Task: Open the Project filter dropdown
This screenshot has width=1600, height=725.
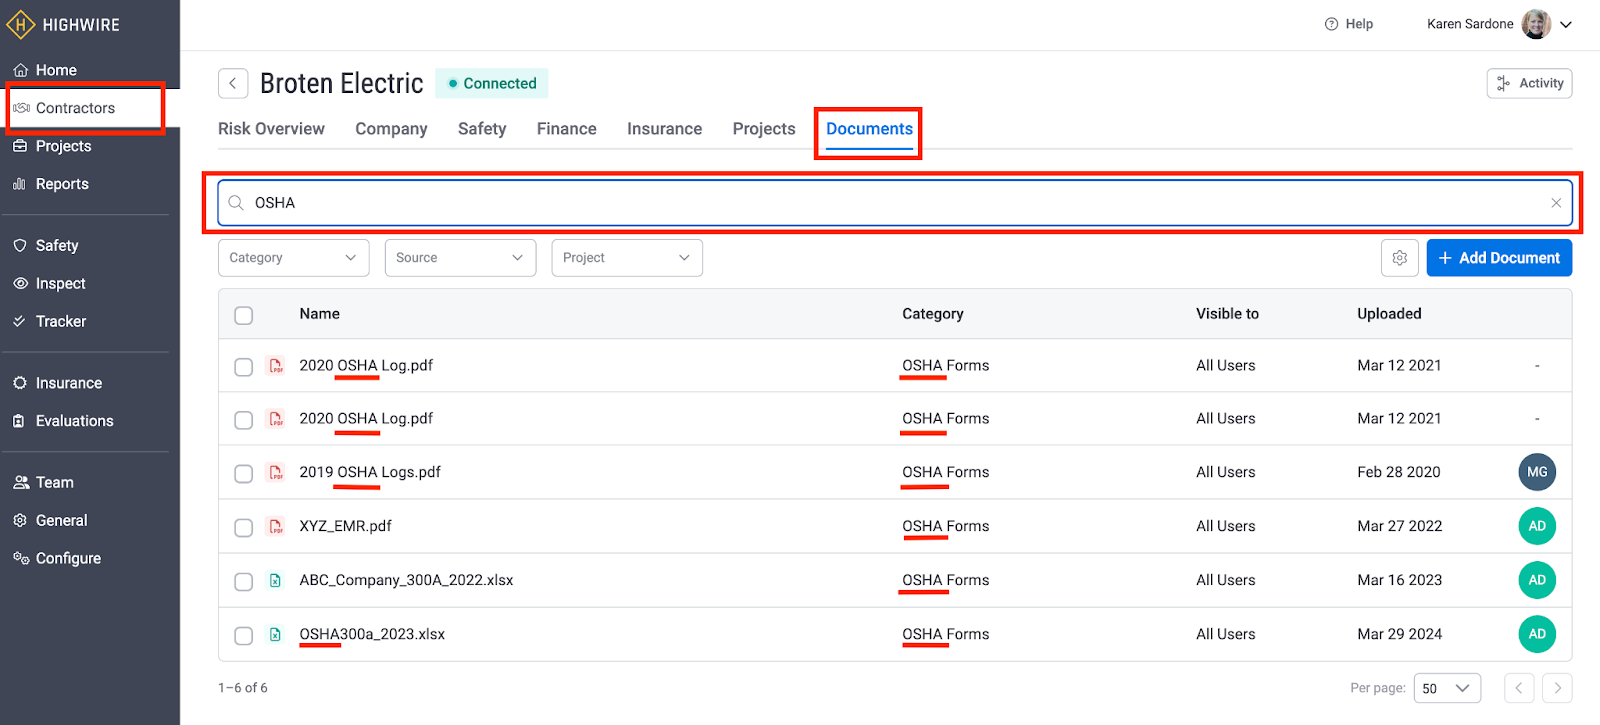Action: tap(627, 258)
